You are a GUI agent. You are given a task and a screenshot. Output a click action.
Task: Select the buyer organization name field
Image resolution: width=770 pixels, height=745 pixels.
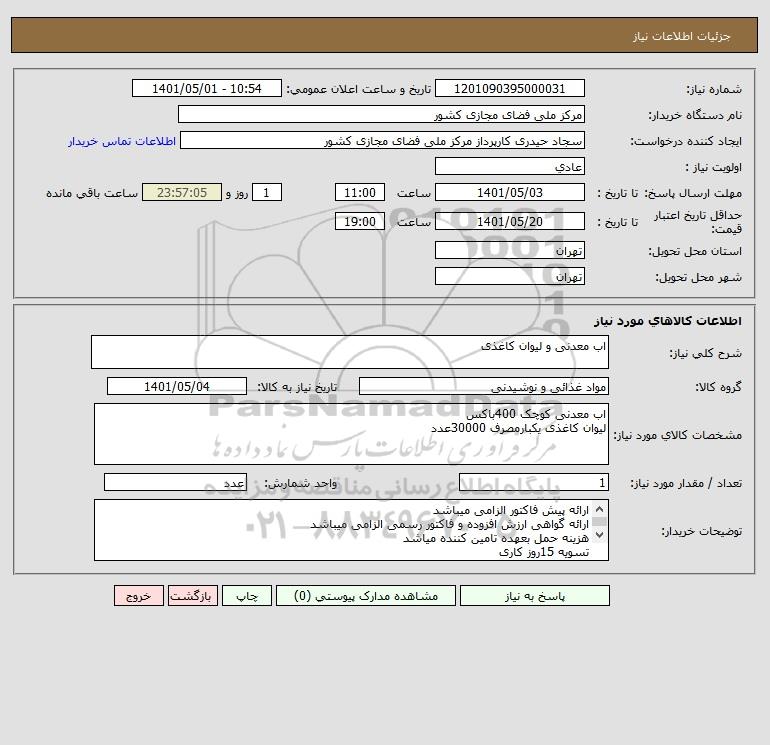click(x=381, y=114)
